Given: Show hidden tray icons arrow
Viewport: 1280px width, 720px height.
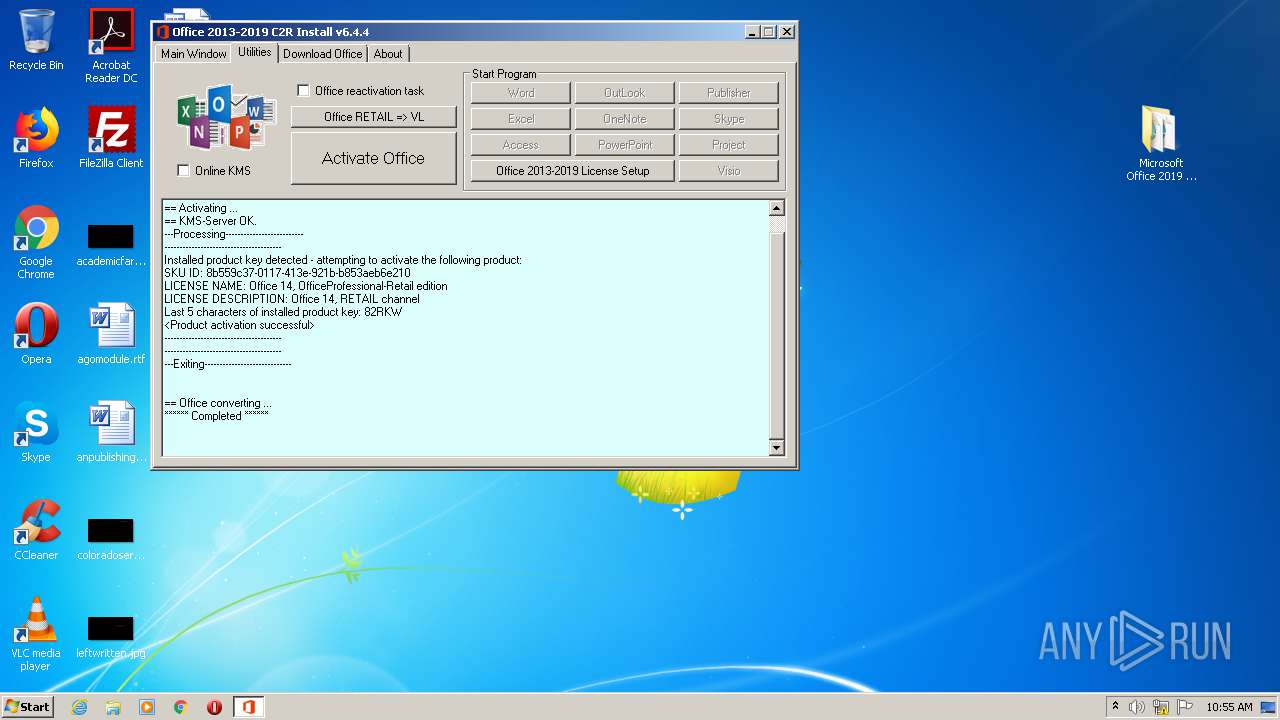Looking at the screenshot, I should coord(1115,707).
